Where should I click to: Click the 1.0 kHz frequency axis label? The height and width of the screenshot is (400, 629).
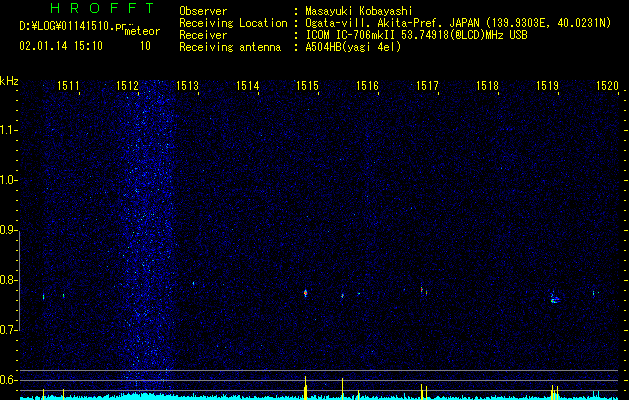coord(8,180)
